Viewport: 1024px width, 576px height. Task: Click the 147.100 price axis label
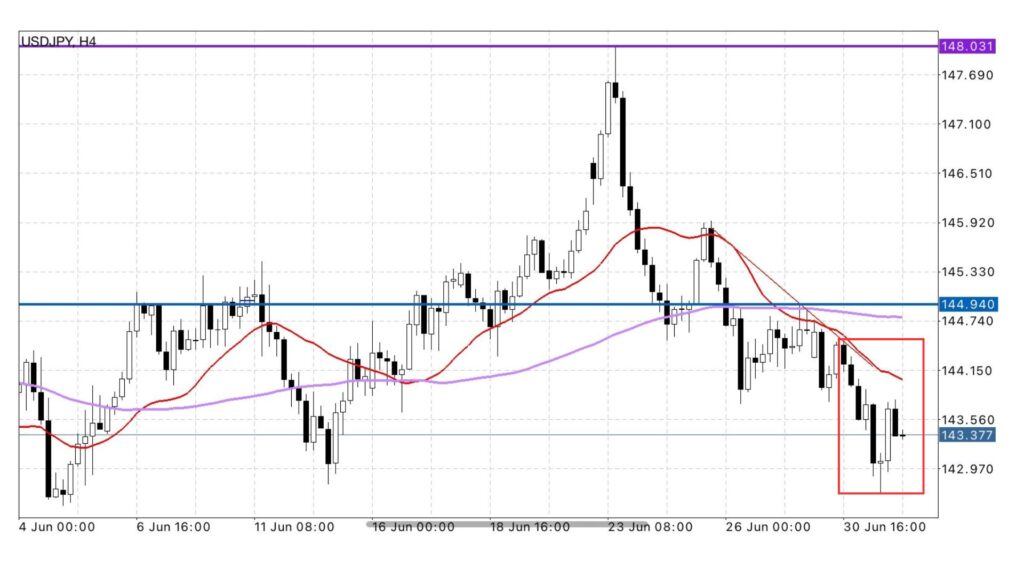(967, 124)
